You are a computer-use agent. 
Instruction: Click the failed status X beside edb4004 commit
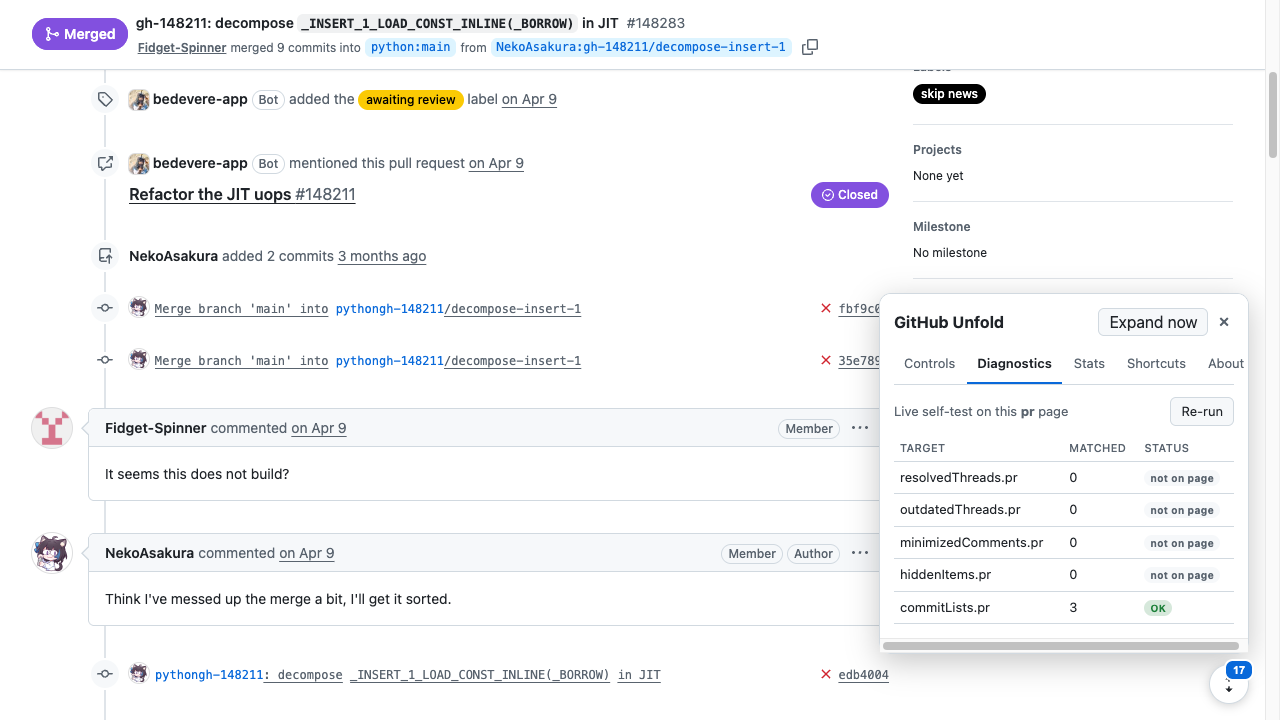click(826, 675)
